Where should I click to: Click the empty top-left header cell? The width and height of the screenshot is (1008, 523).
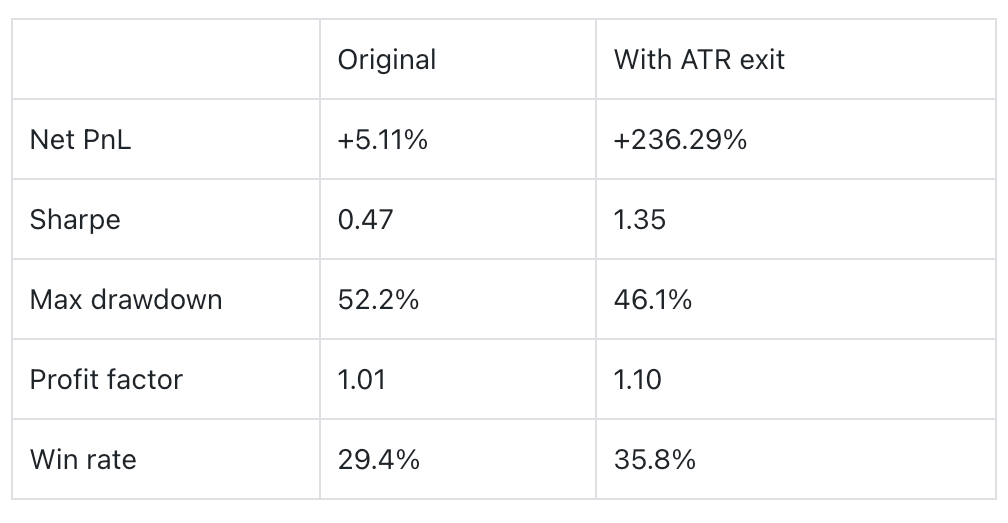[166, 60]
